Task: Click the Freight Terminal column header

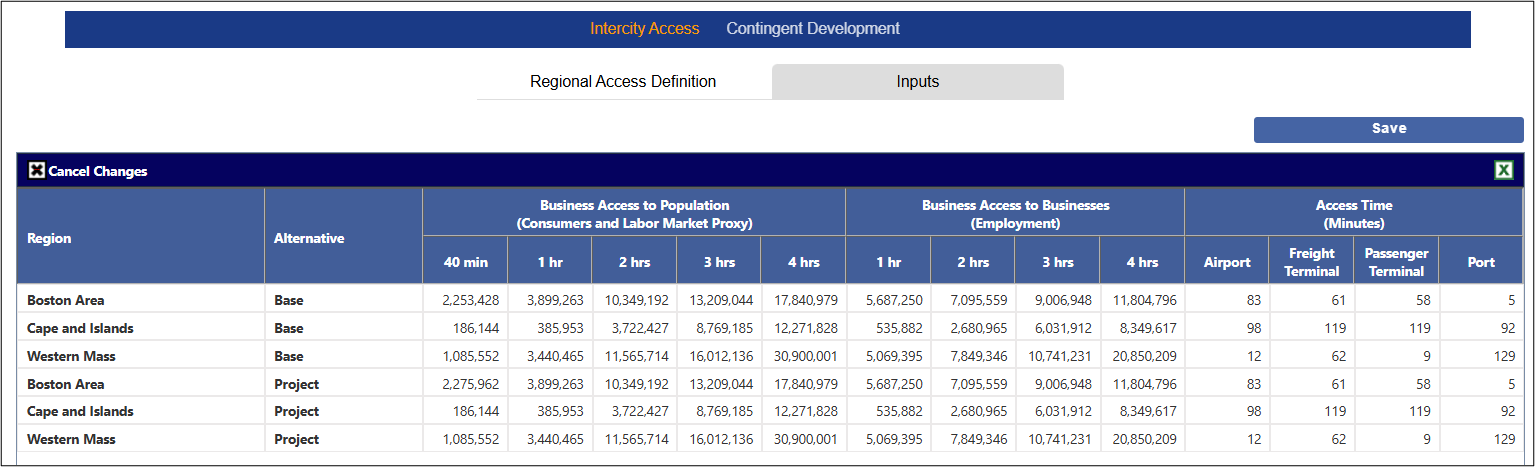Action: tap(1311, 262)
